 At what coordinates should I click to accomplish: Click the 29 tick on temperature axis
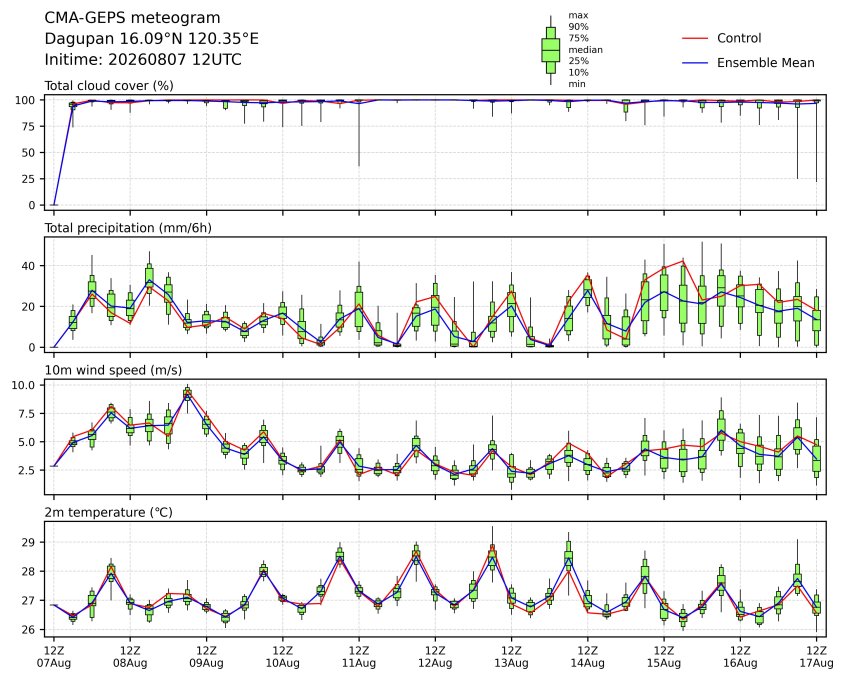[29, 543]
